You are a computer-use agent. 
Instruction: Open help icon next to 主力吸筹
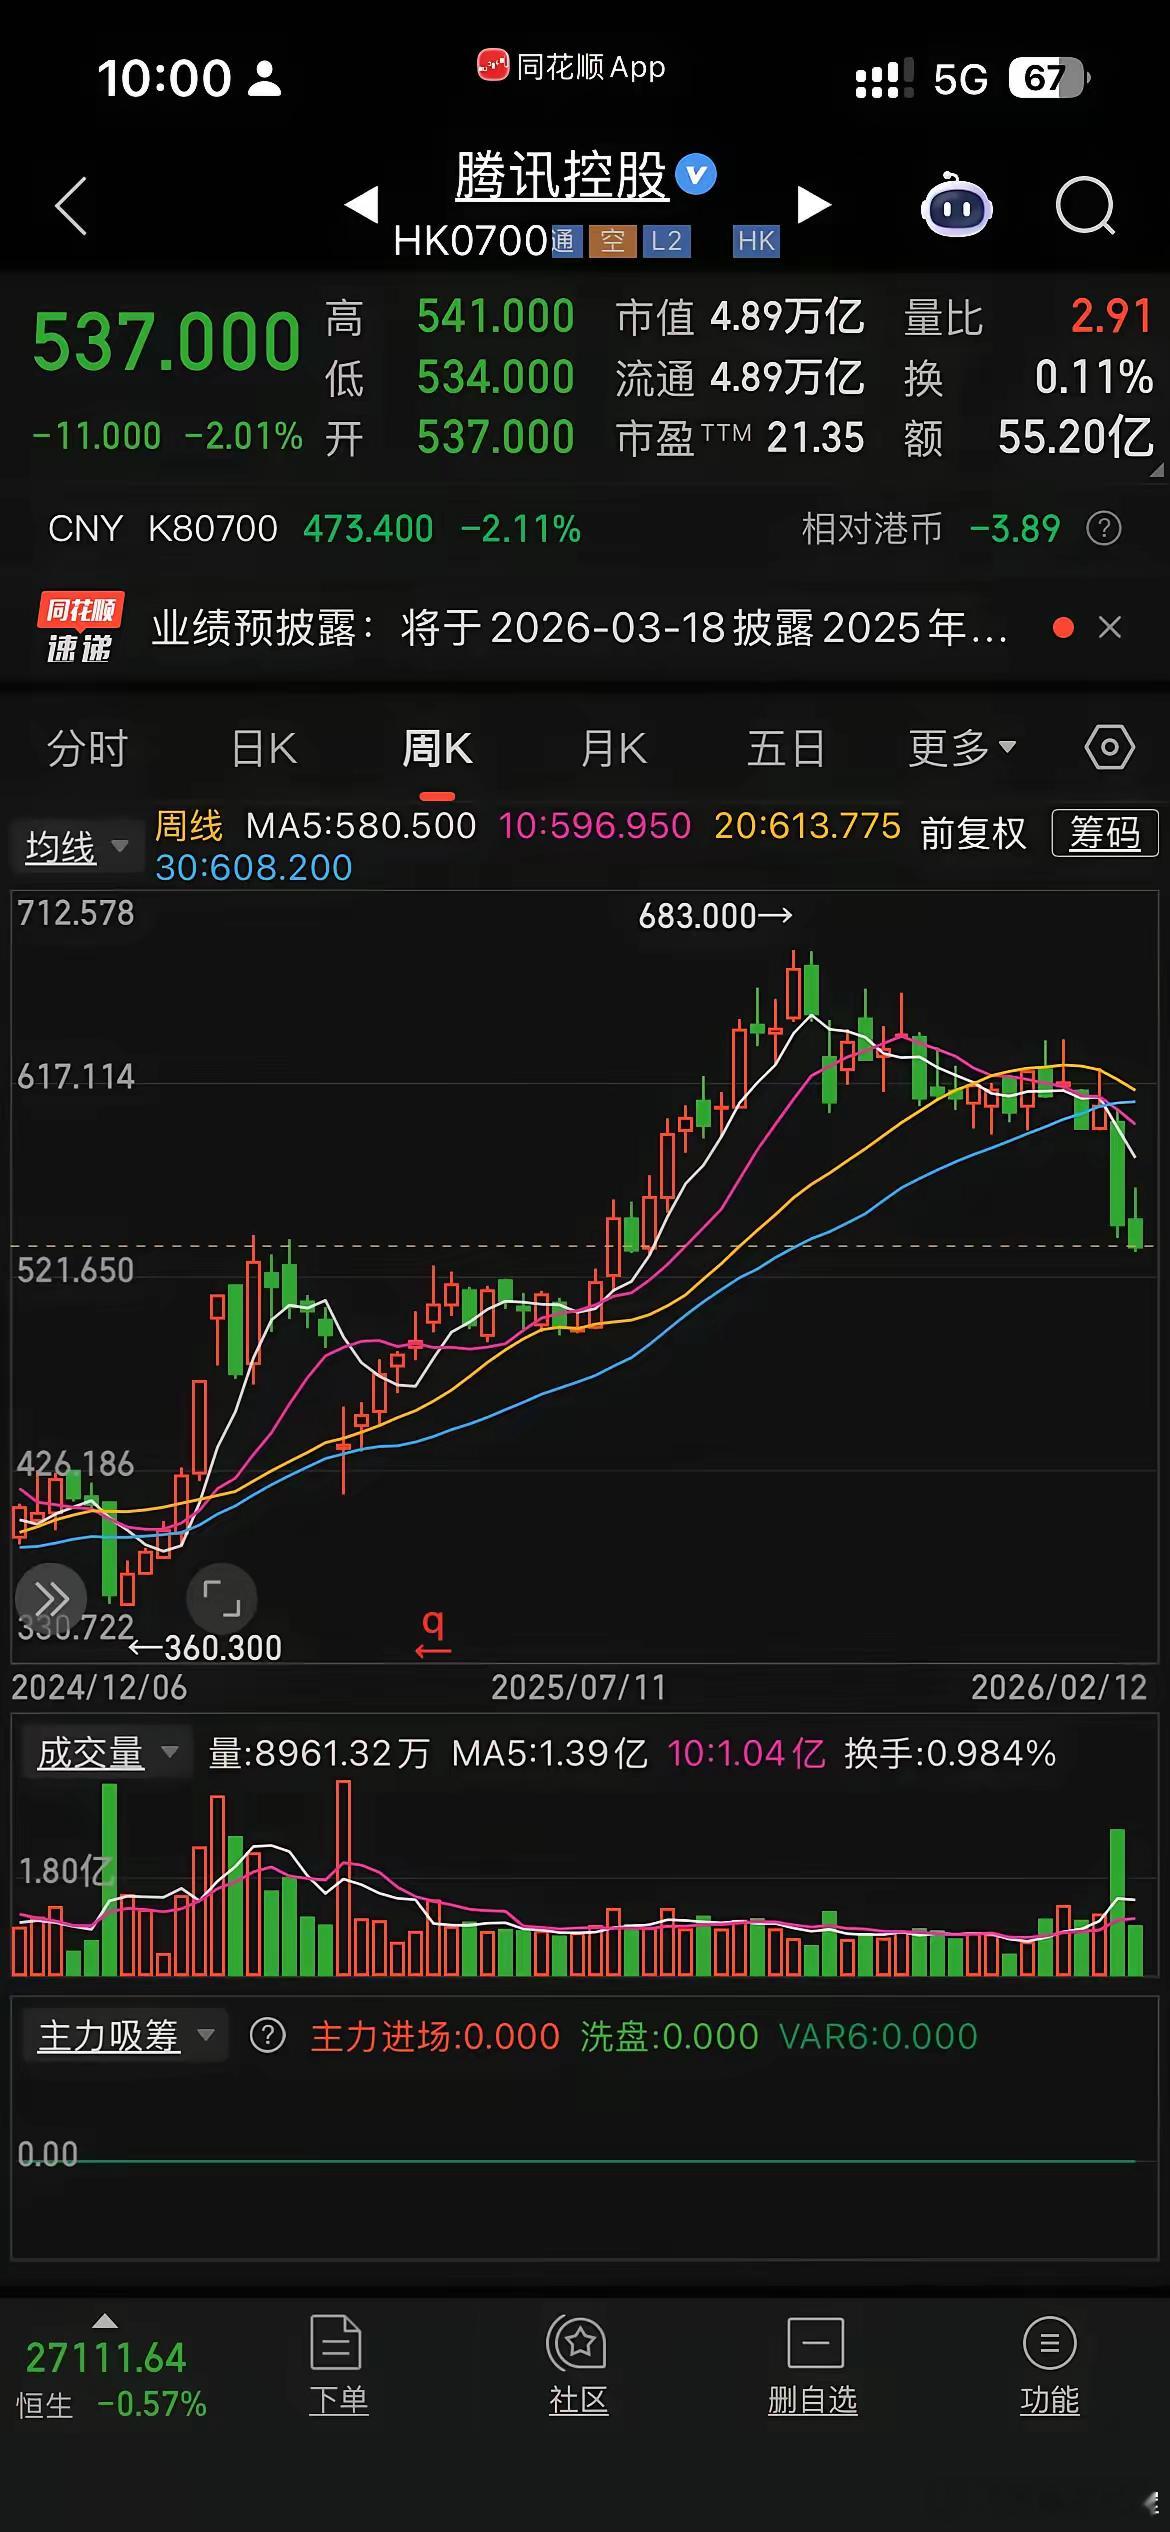[267, 2036]
